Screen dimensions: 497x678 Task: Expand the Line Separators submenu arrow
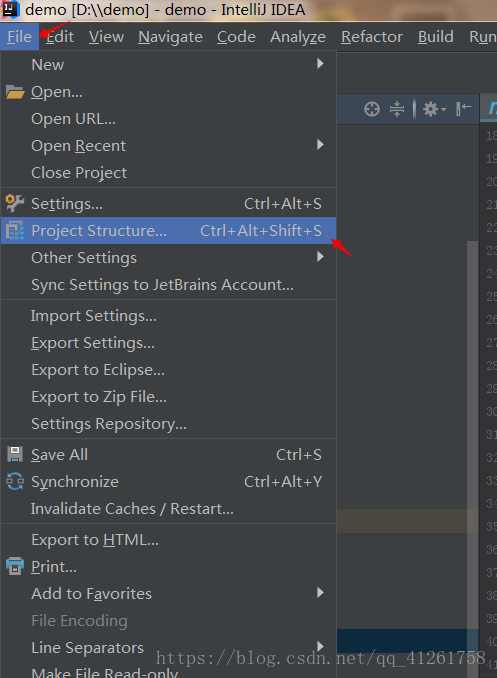click(320, 646)
